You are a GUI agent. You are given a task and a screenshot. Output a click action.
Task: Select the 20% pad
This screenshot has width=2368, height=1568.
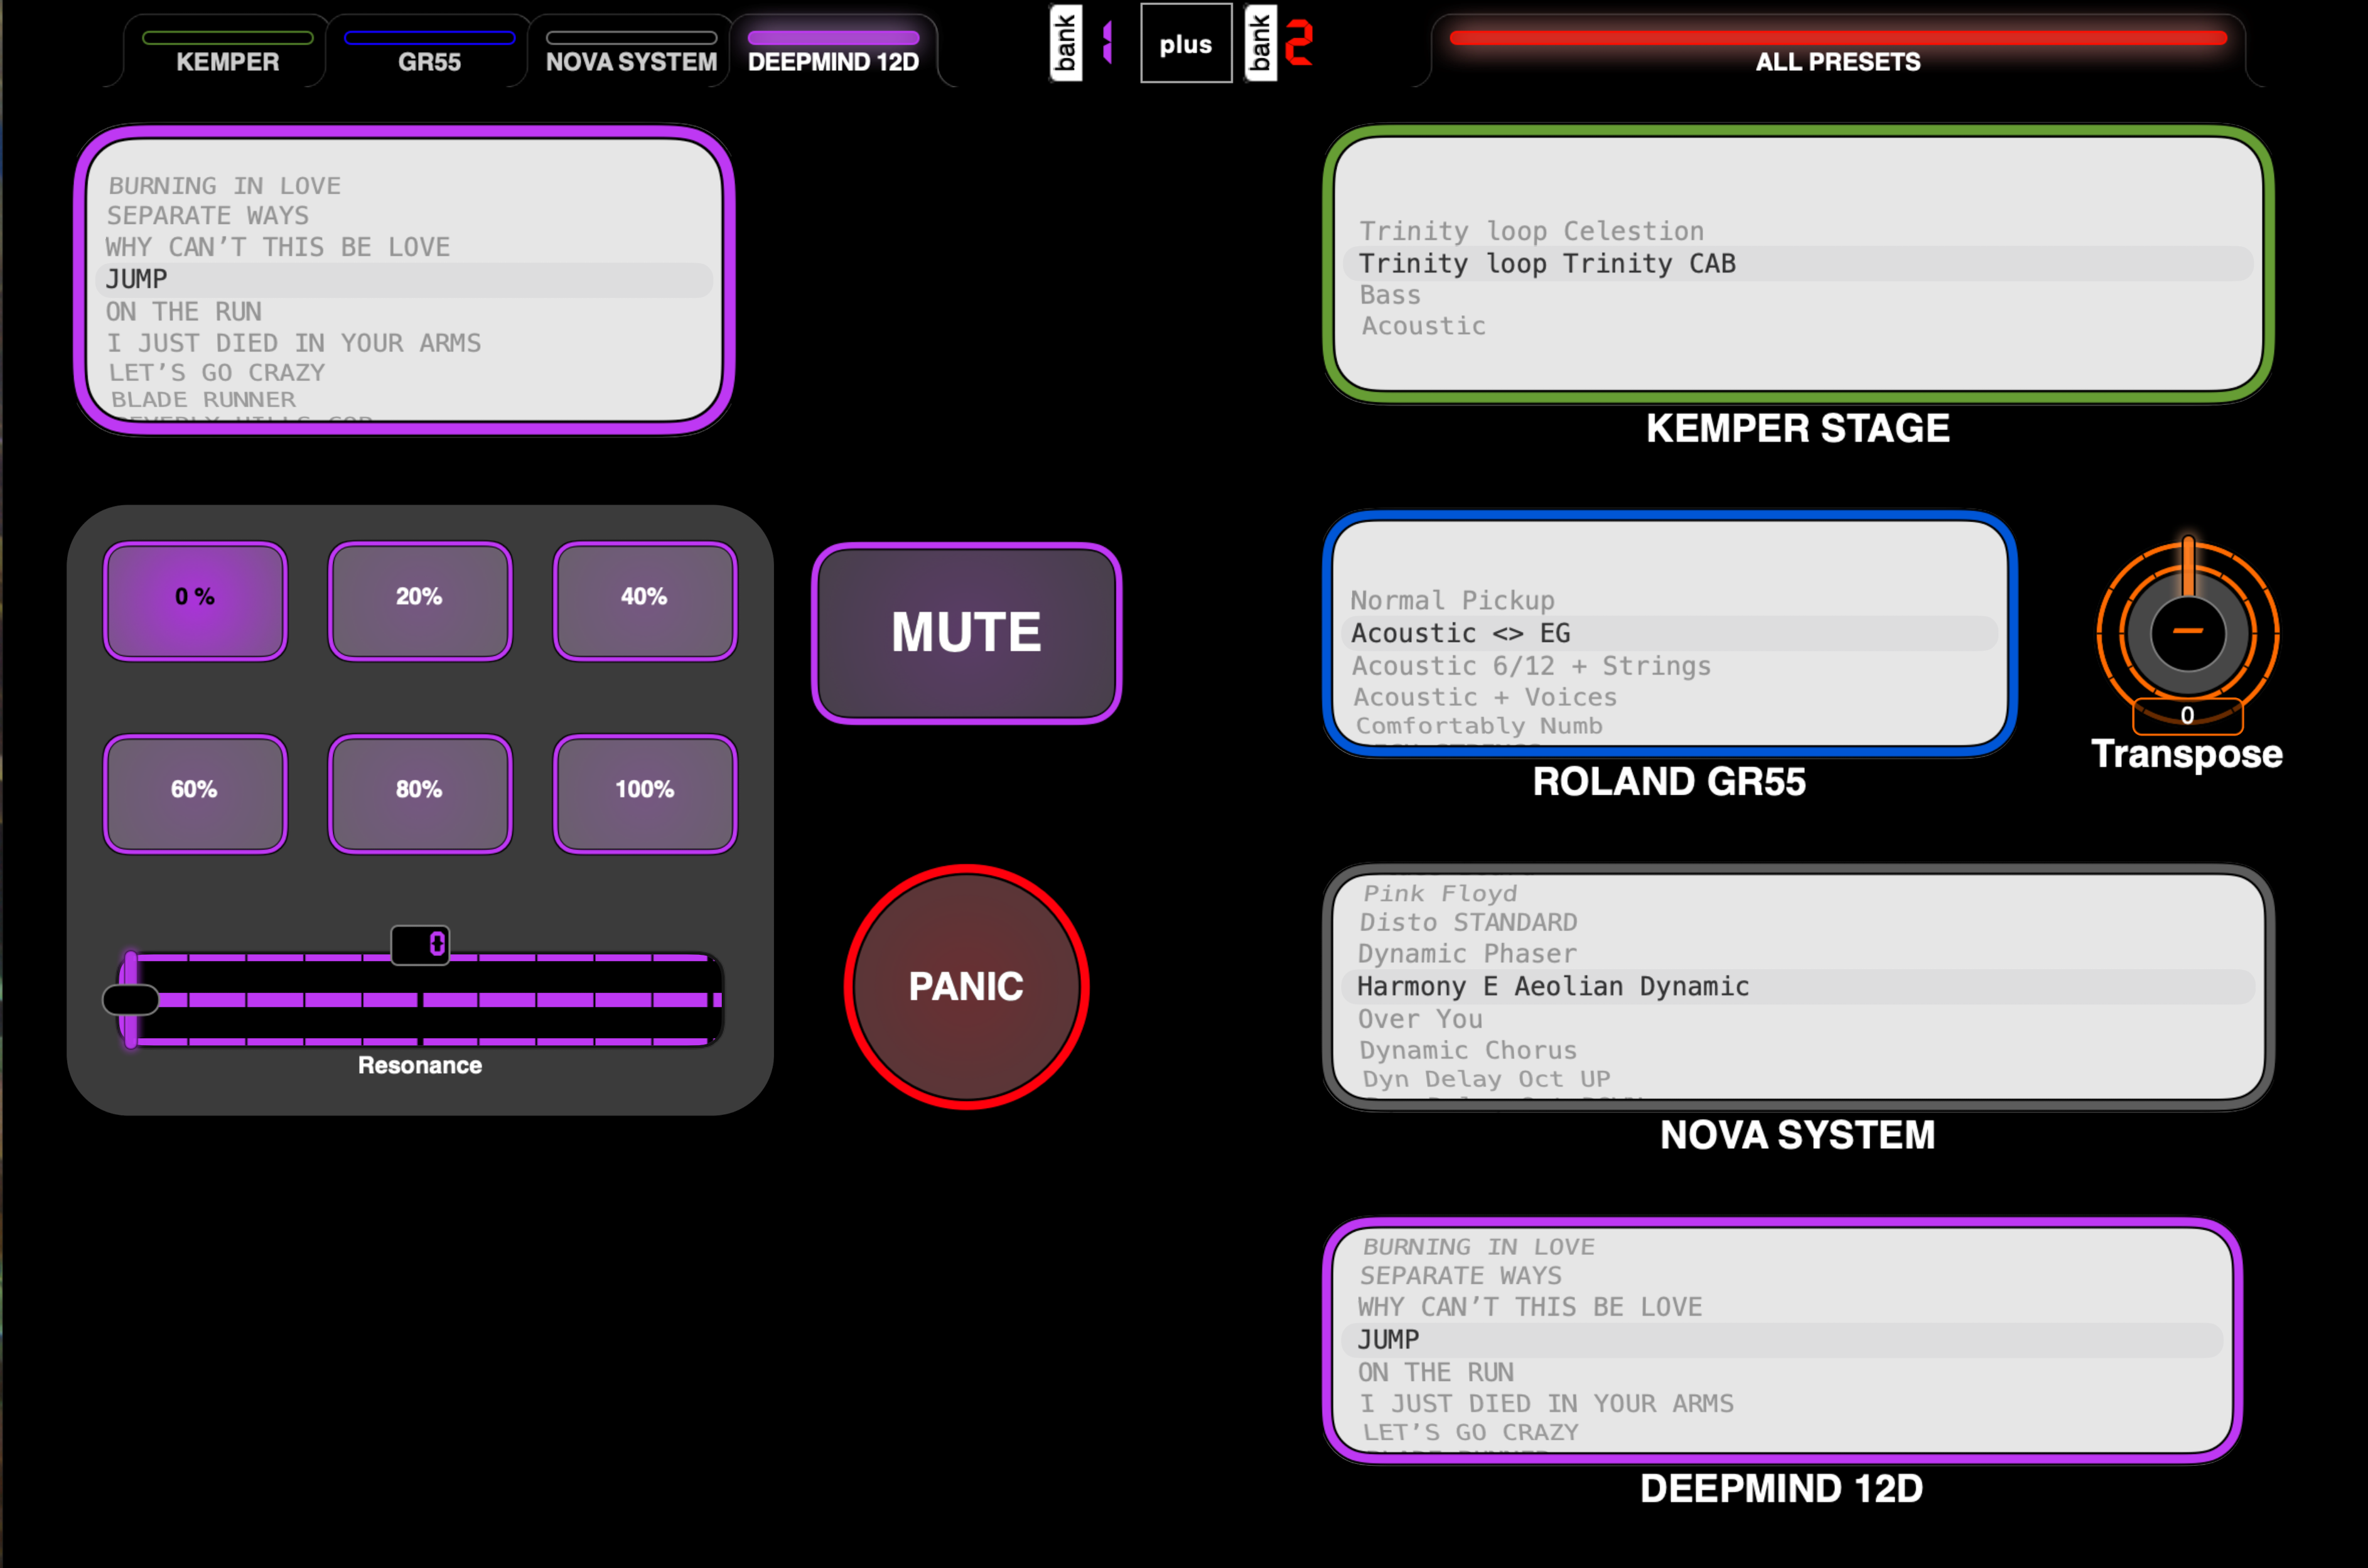pos(420,600)
